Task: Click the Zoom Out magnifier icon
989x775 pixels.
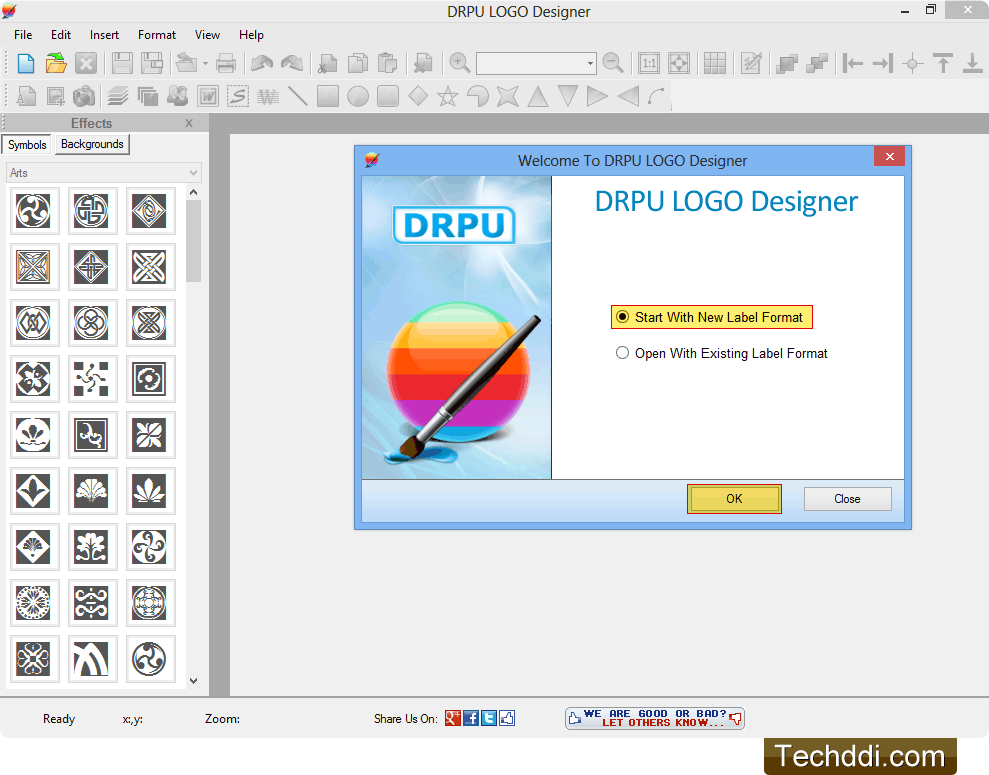Action: click(x=612, y=64)
